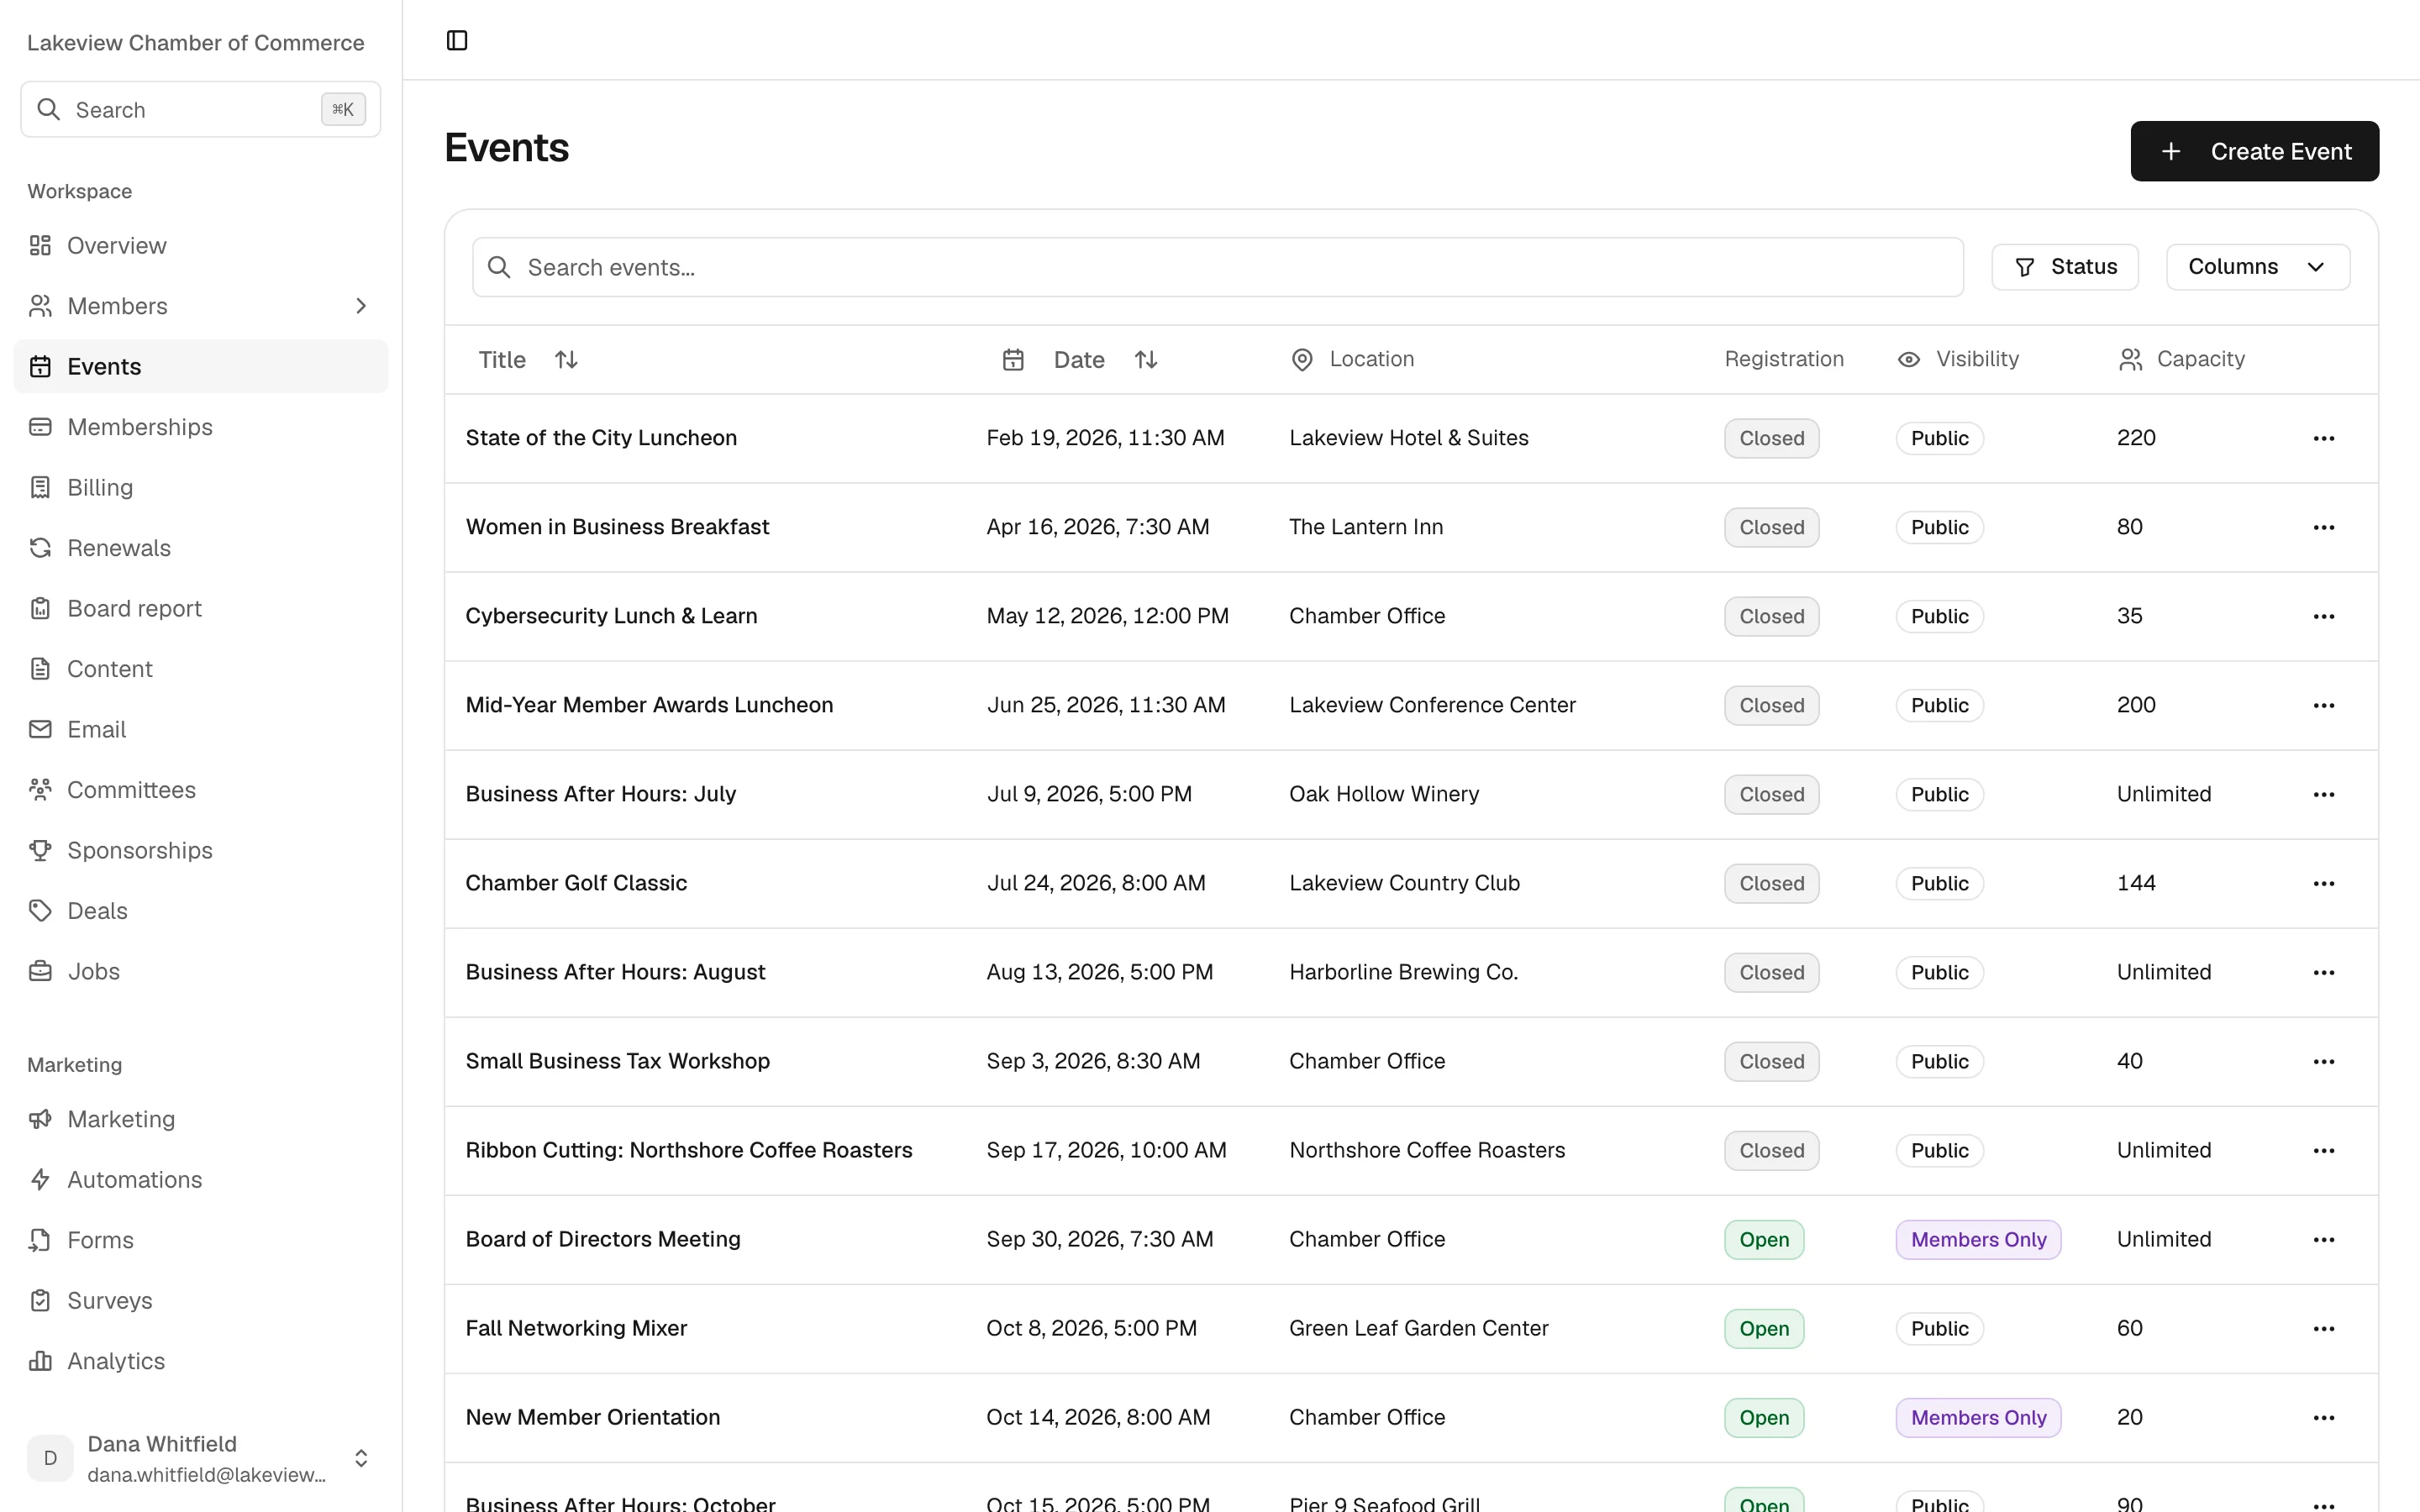The image size is (2420, 1512).
Task: Open the Columns dropdown
Action: tap(2257, 267)
